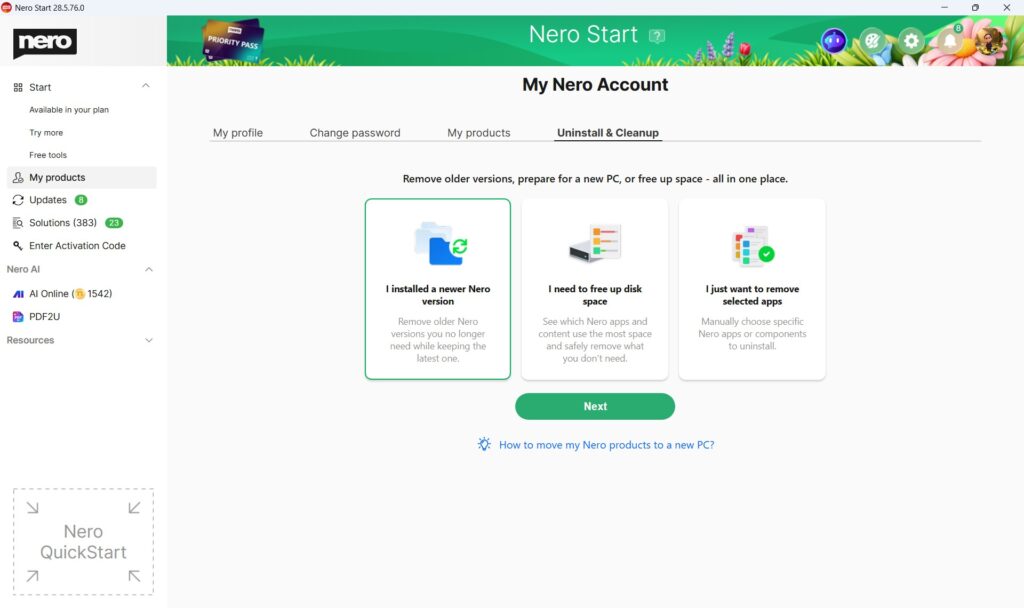Open My products in sidebar
Screen dimensions: 1024x608
(x=82, y=178)
